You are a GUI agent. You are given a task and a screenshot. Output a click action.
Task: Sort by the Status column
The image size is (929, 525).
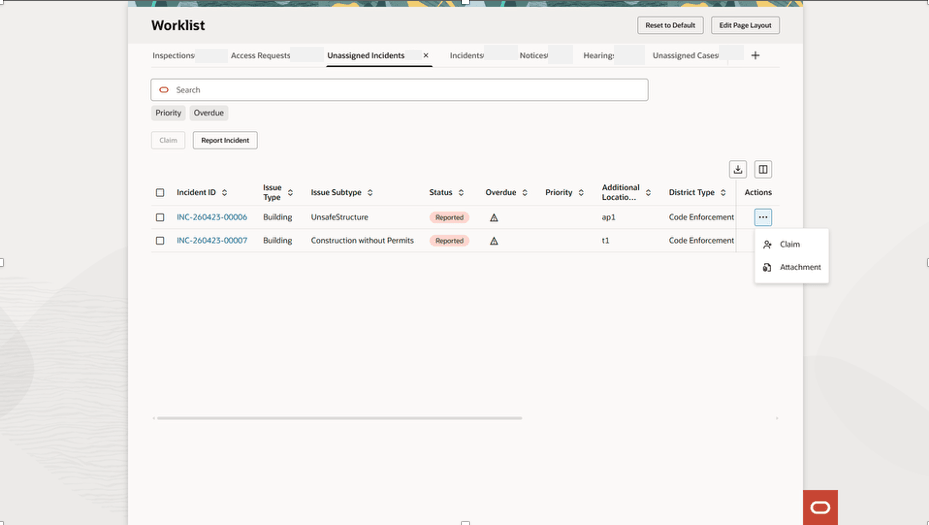click(x=461, y=193)
